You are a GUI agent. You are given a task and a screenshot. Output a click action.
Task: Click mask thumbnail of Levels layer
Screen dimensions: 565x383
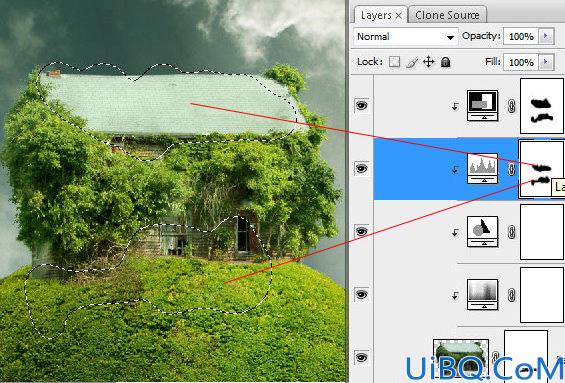point(542,169)
